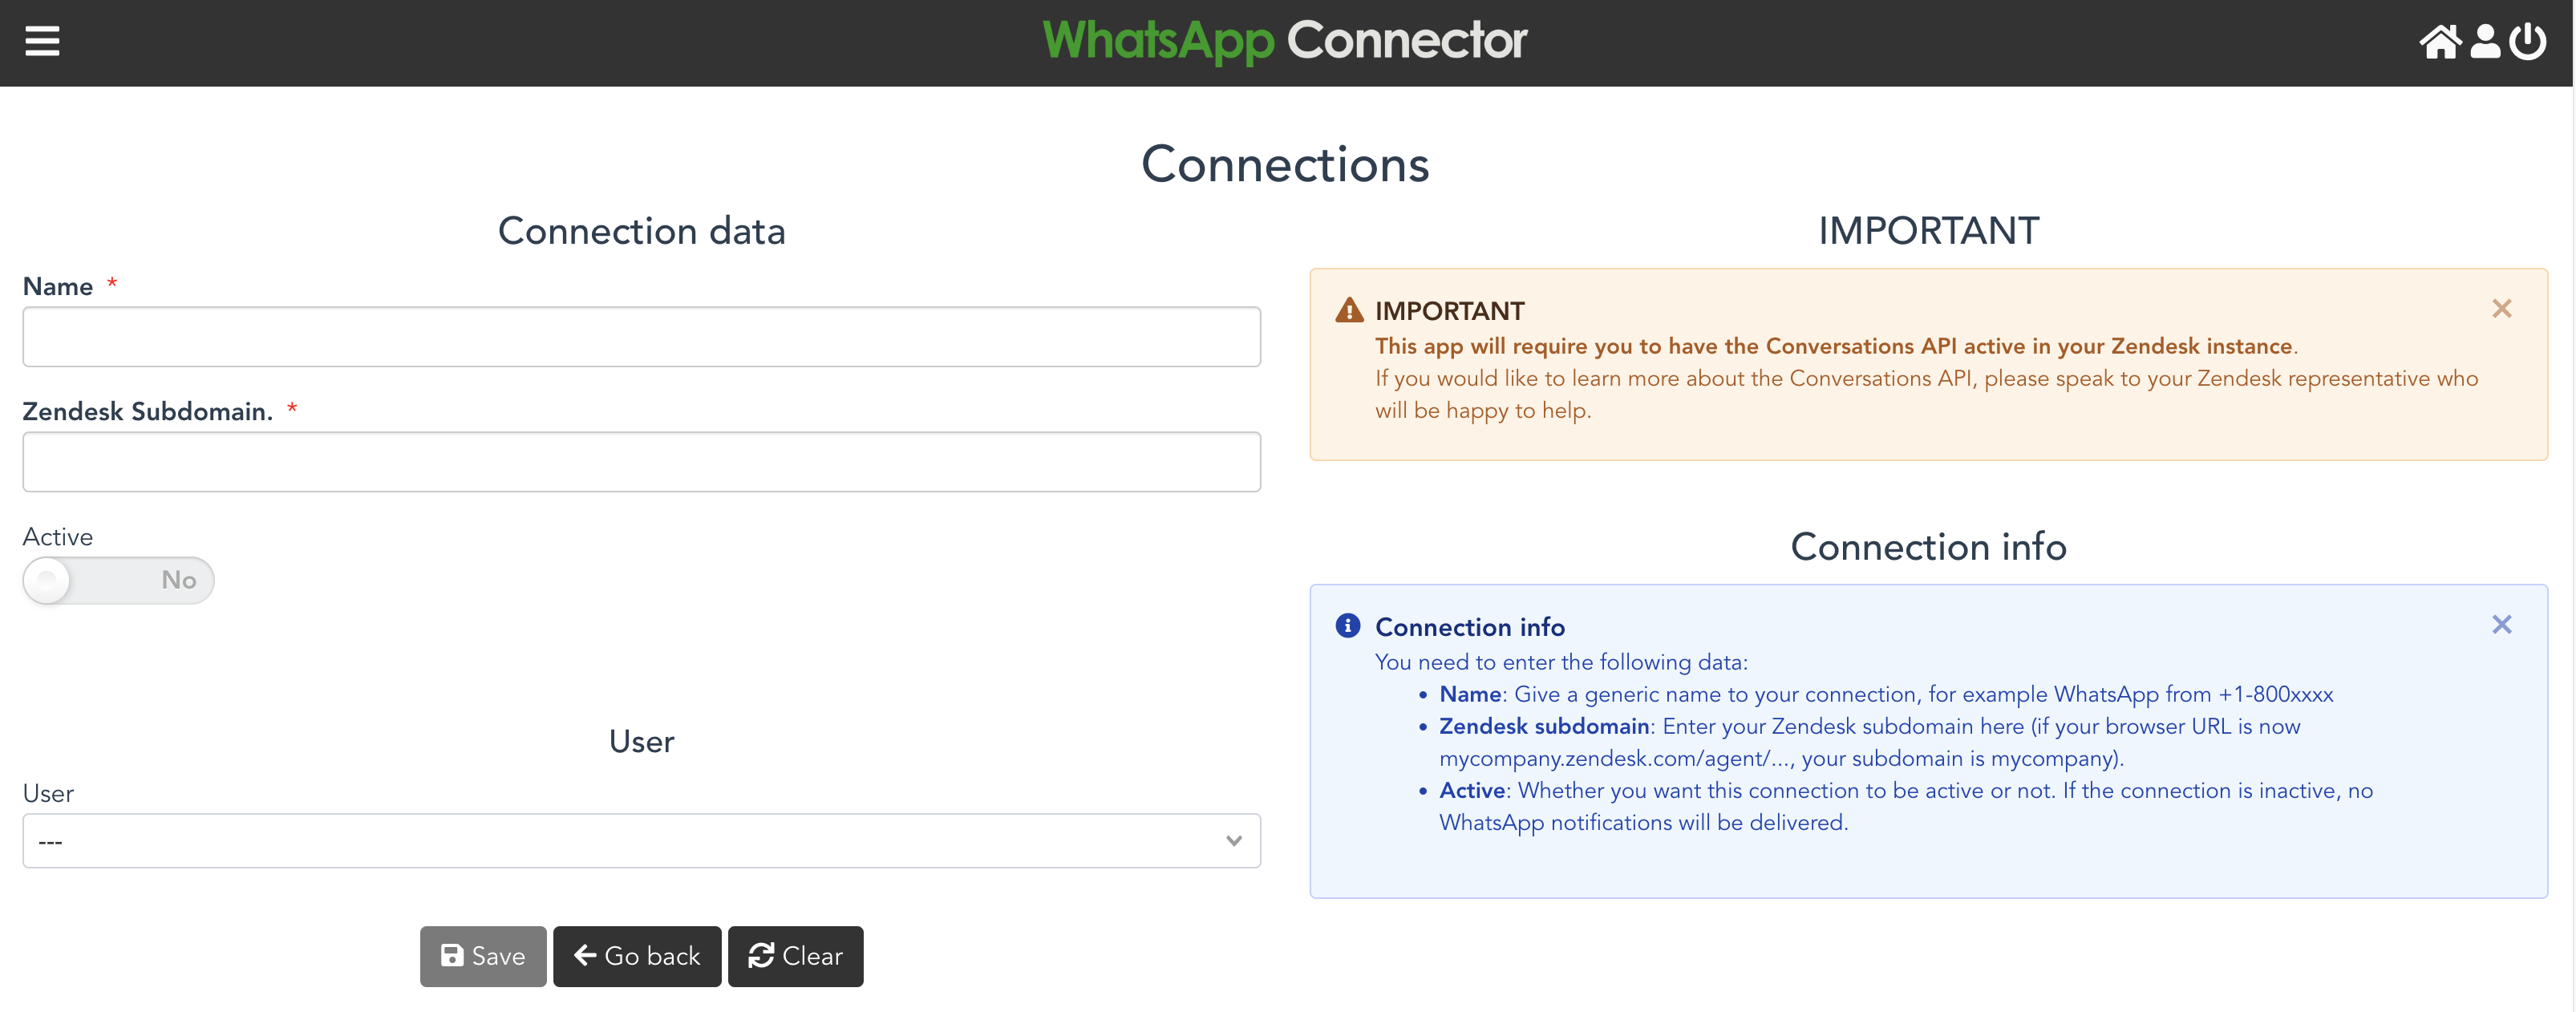Viewport: 2576px width, 1012px height.
Task: Open the hamburger navigation menu
Action: coord(42,41)
